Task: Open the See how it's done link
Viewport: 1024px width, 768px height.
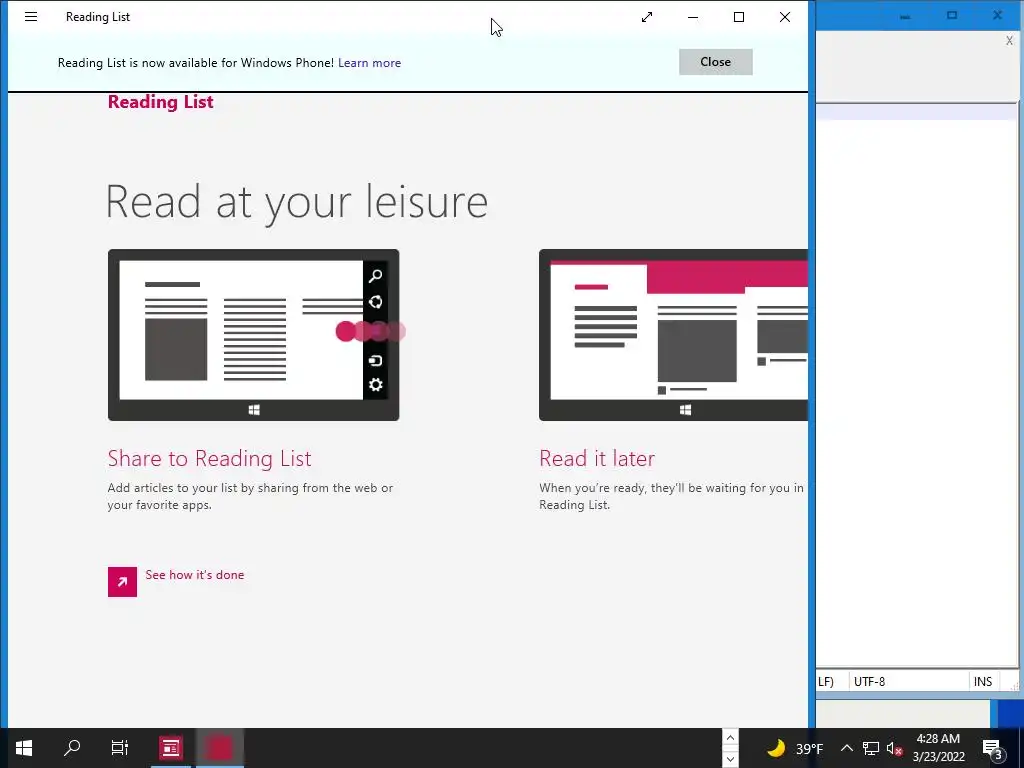Action: (195, 575)
